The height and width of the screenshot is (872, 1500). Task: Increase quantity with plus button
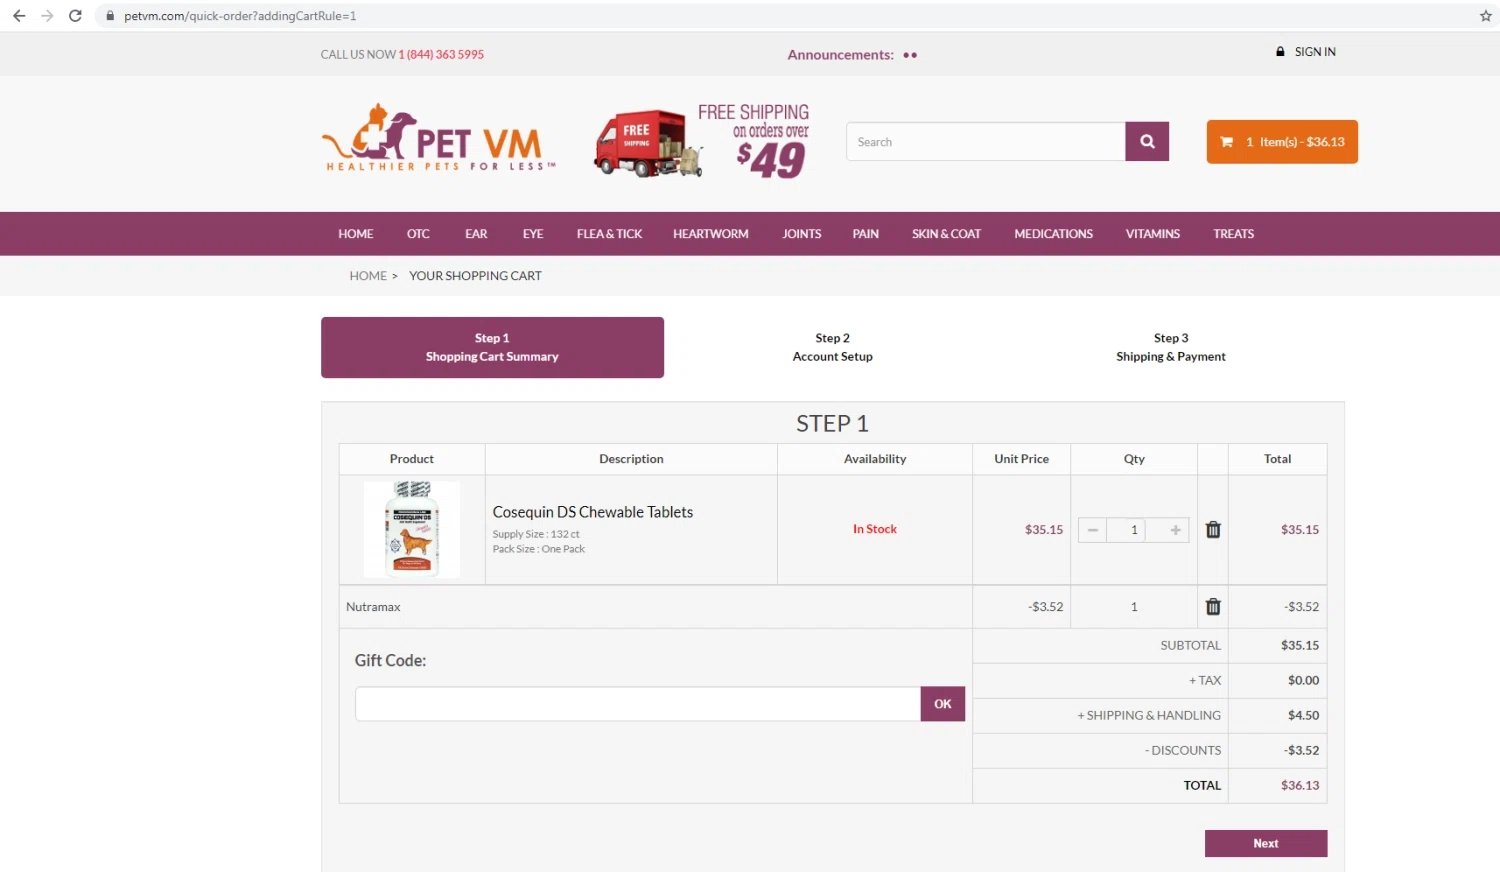(x=1175, y=530)
